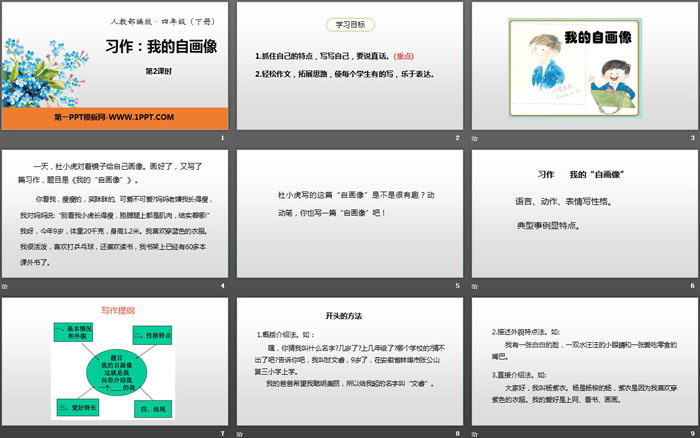Select the slide with 杜小虎's self-introduction story
700x438 pixels.
click(x=115, y=218)
